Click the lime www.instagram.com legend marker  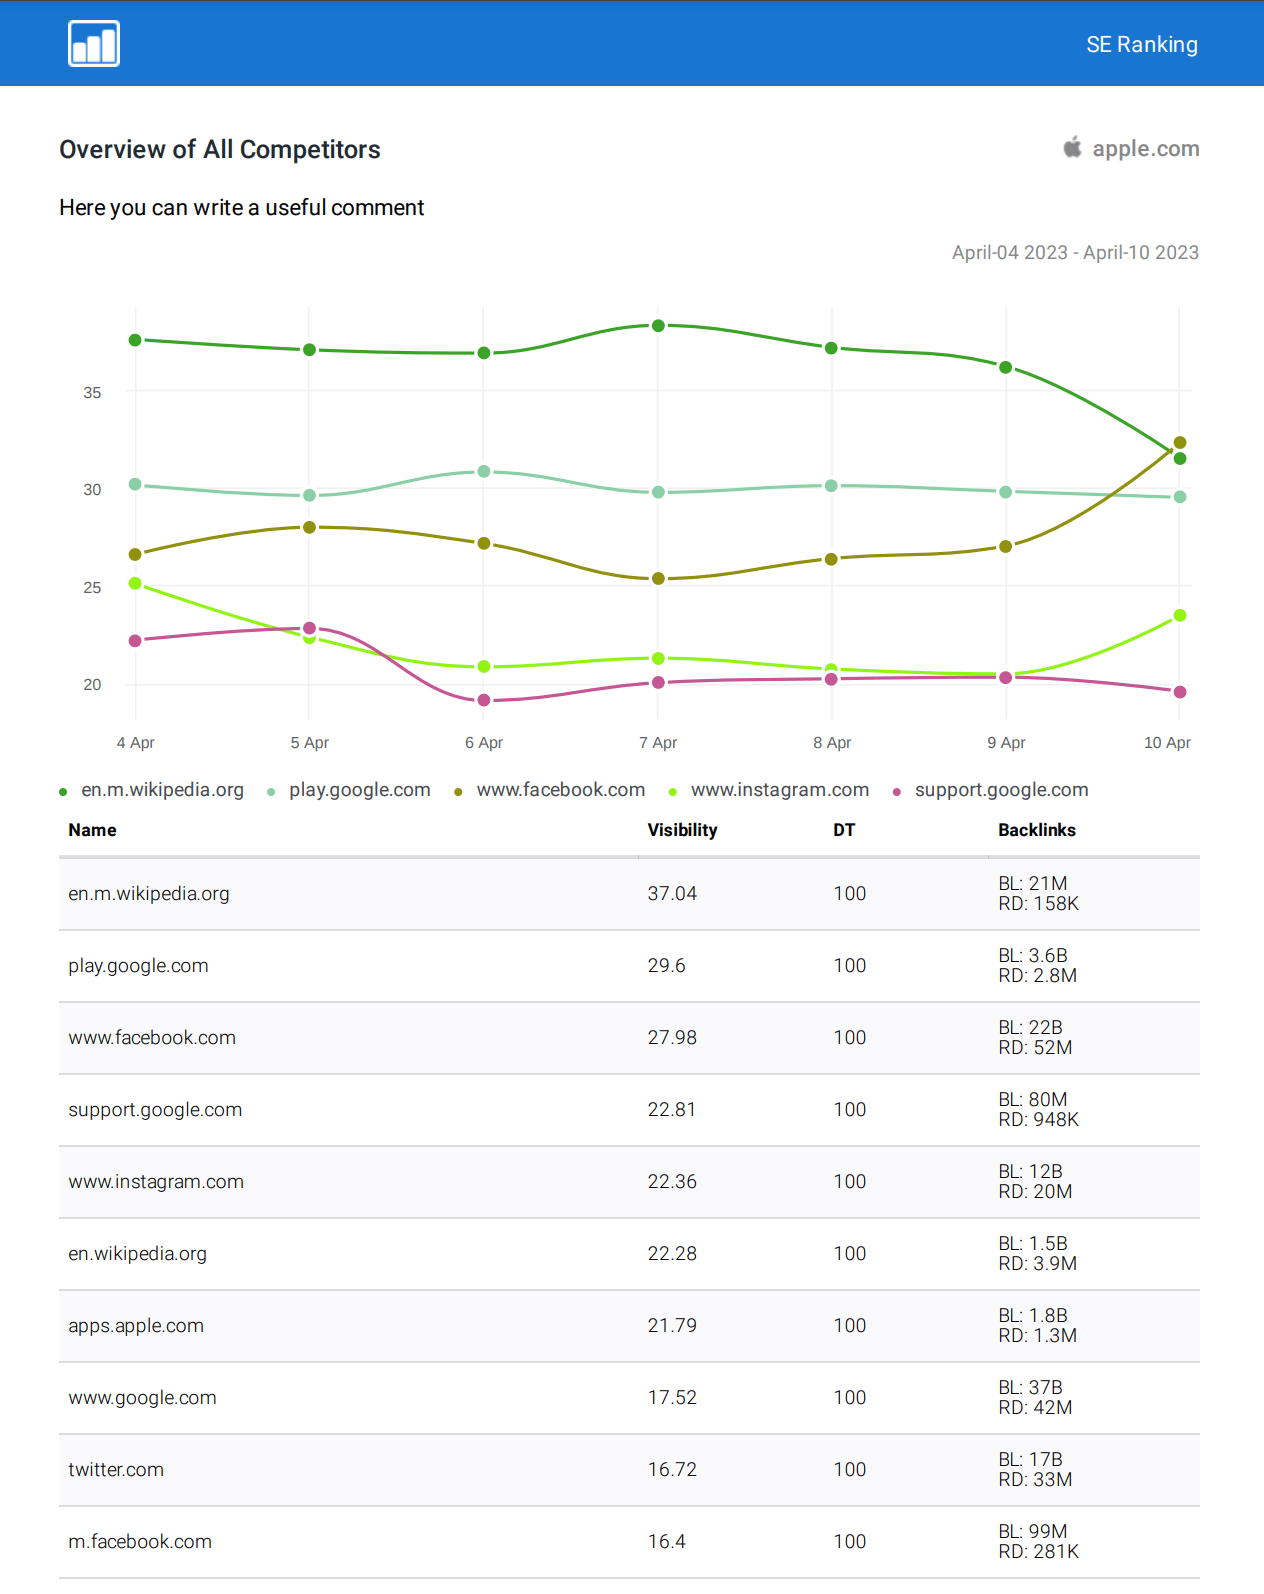pyautogui.click(x=672, y=789)
